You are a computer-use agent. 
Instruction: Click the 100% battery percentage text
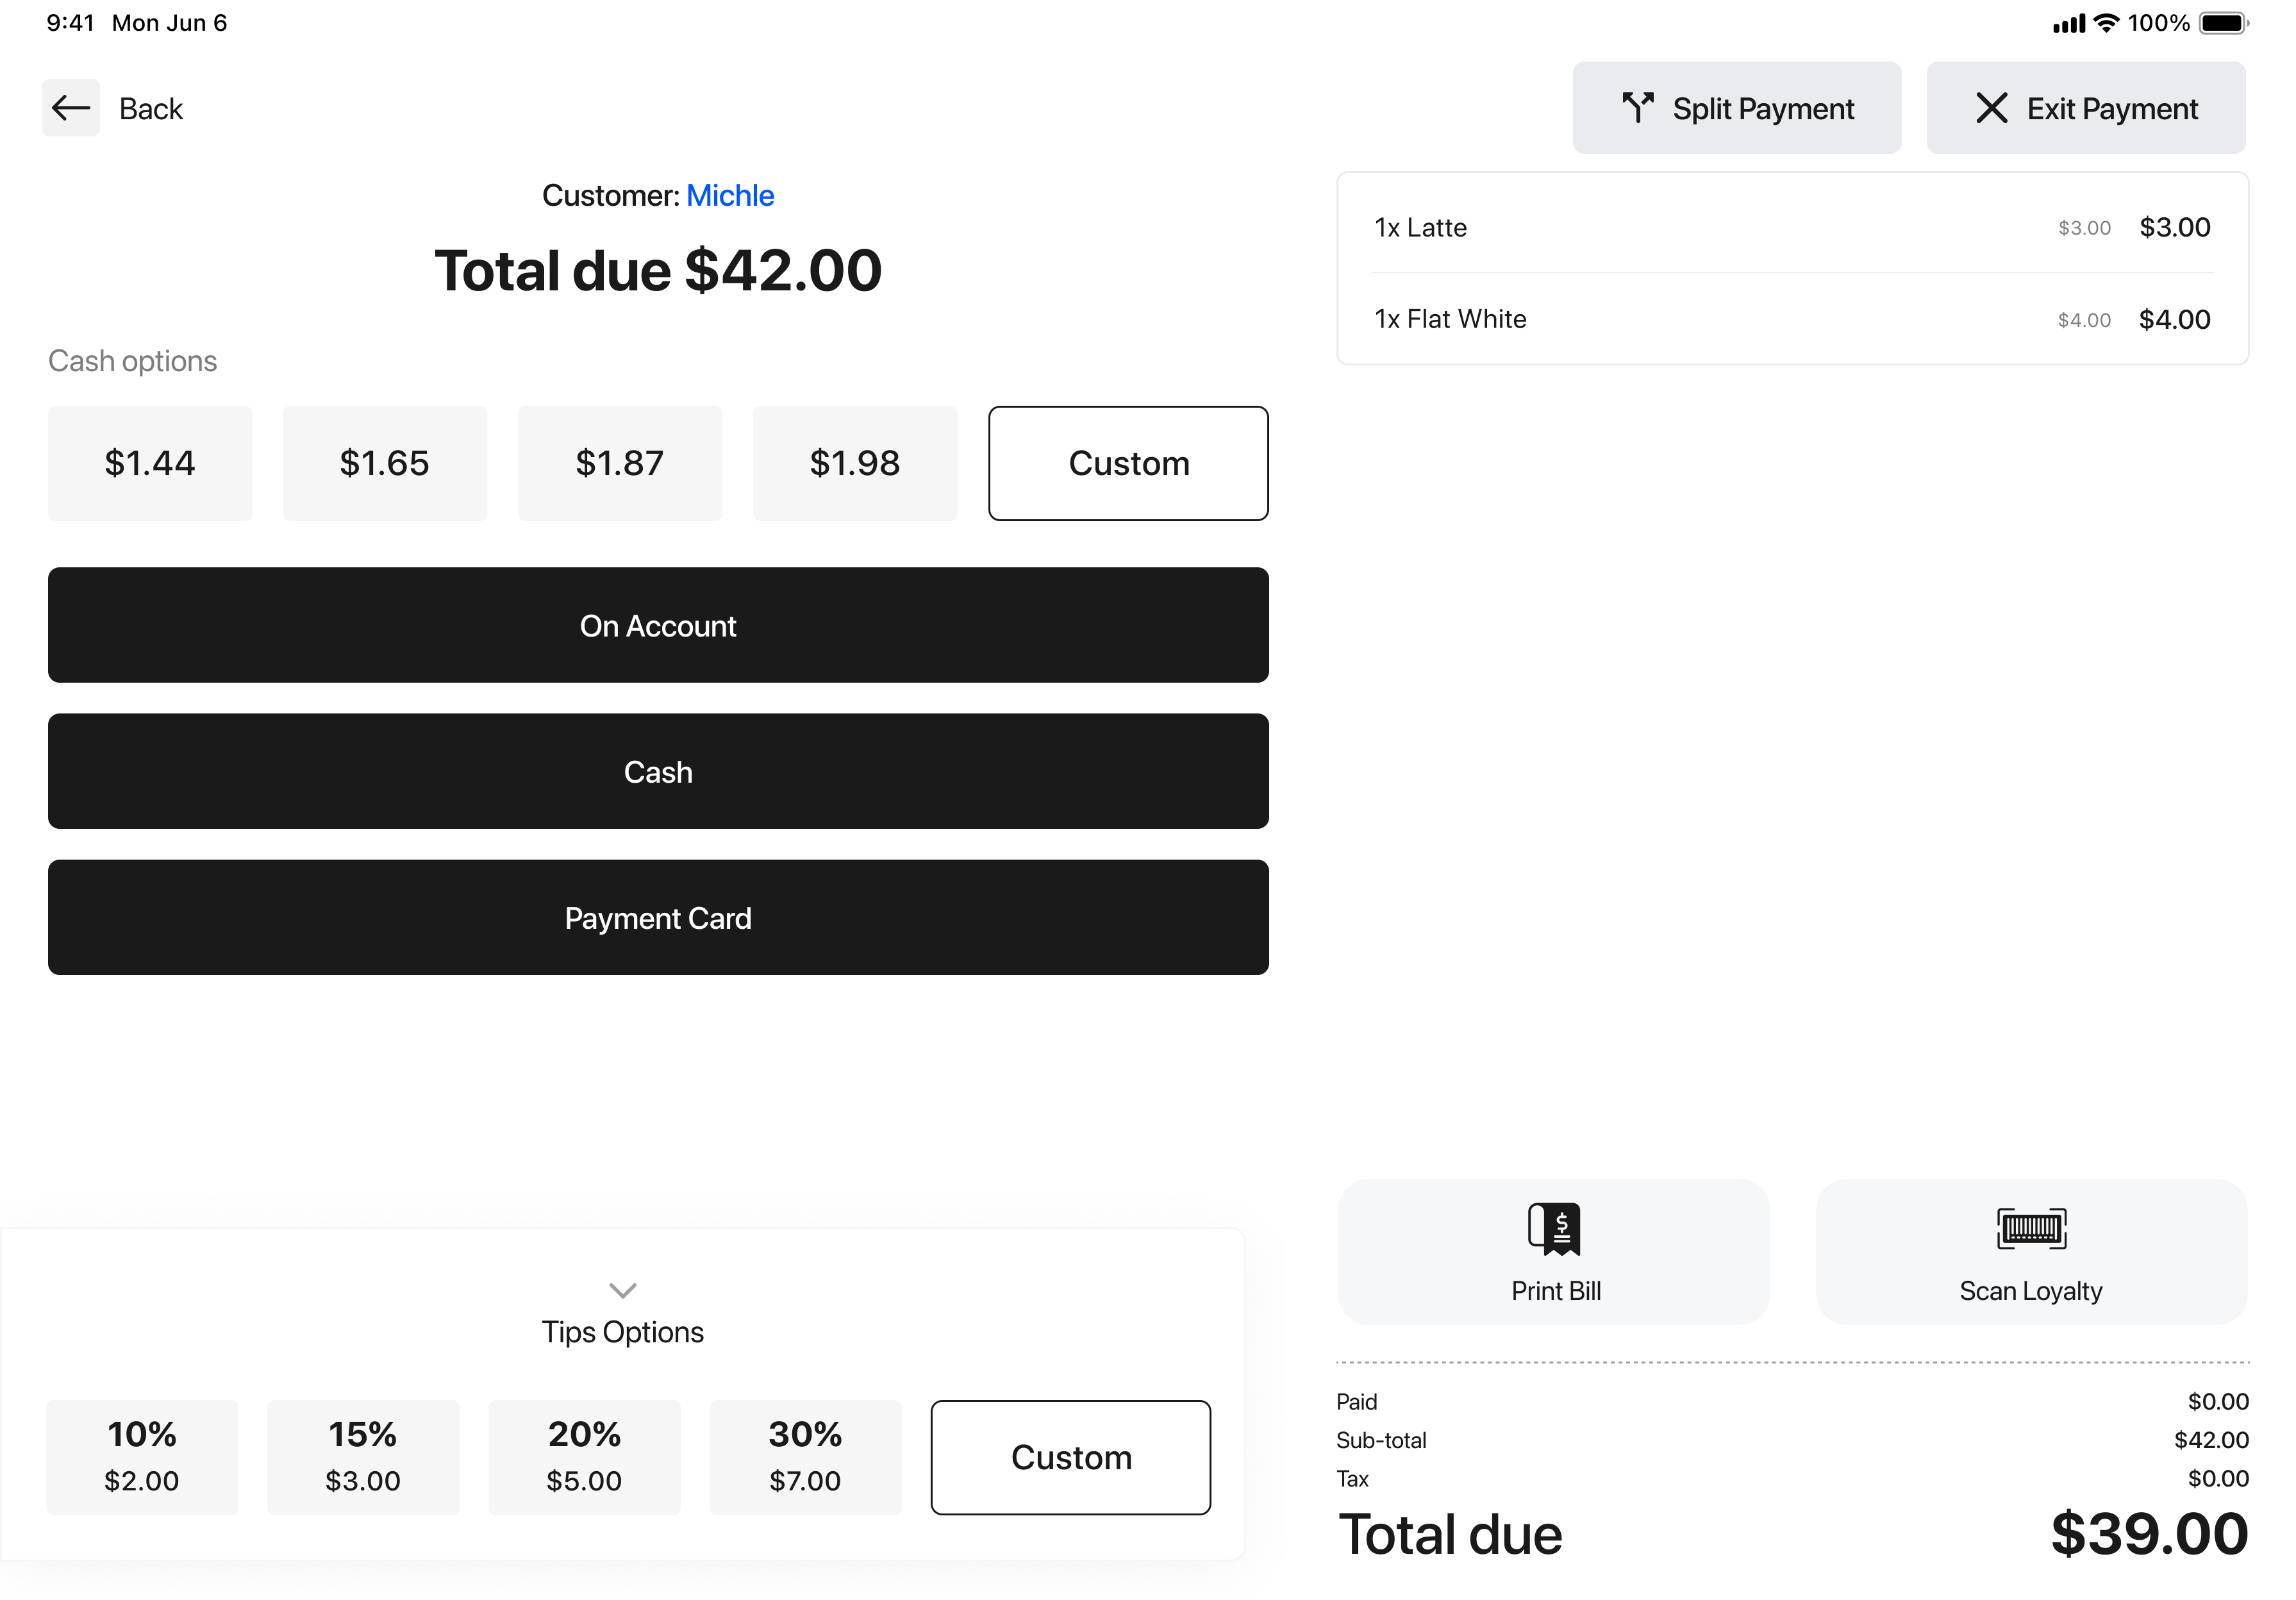click(2158, 23)
